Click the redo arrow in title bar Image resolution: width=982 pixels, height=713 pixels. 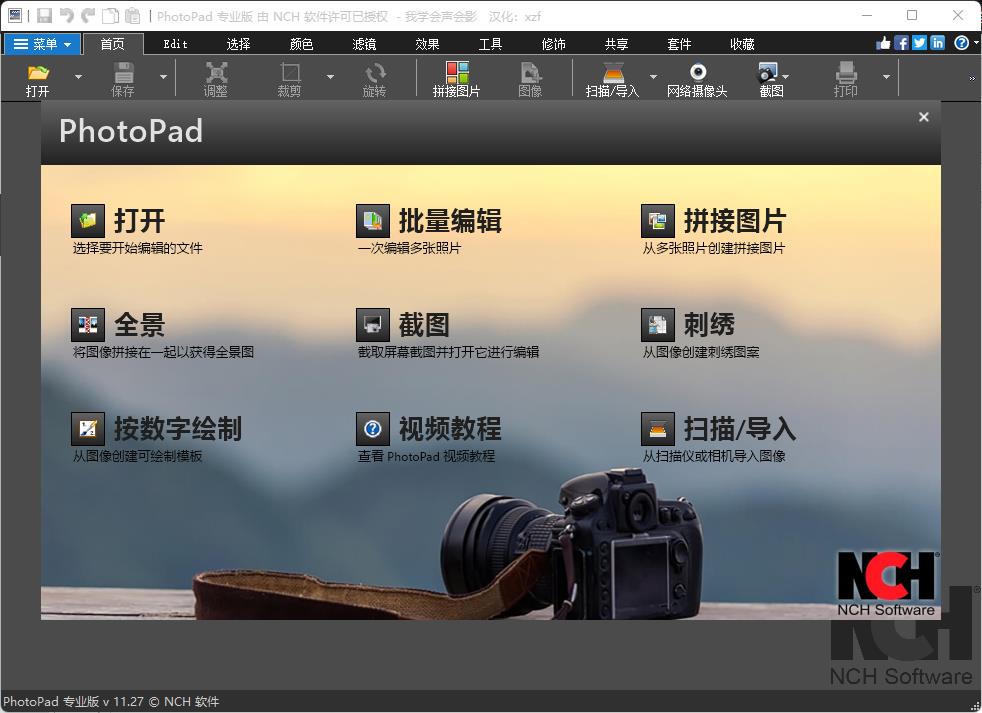[x=88, y=16]
